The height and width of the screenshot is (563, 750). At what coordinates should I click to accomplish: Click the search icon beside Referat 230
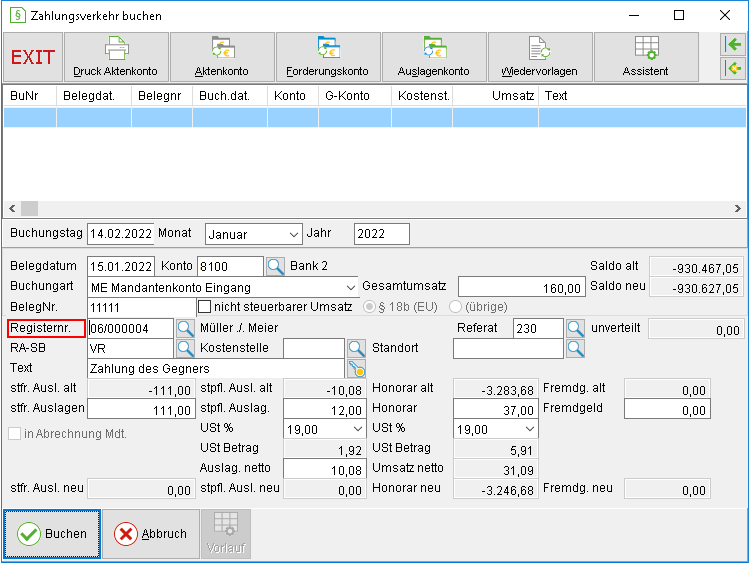(575, 329)
